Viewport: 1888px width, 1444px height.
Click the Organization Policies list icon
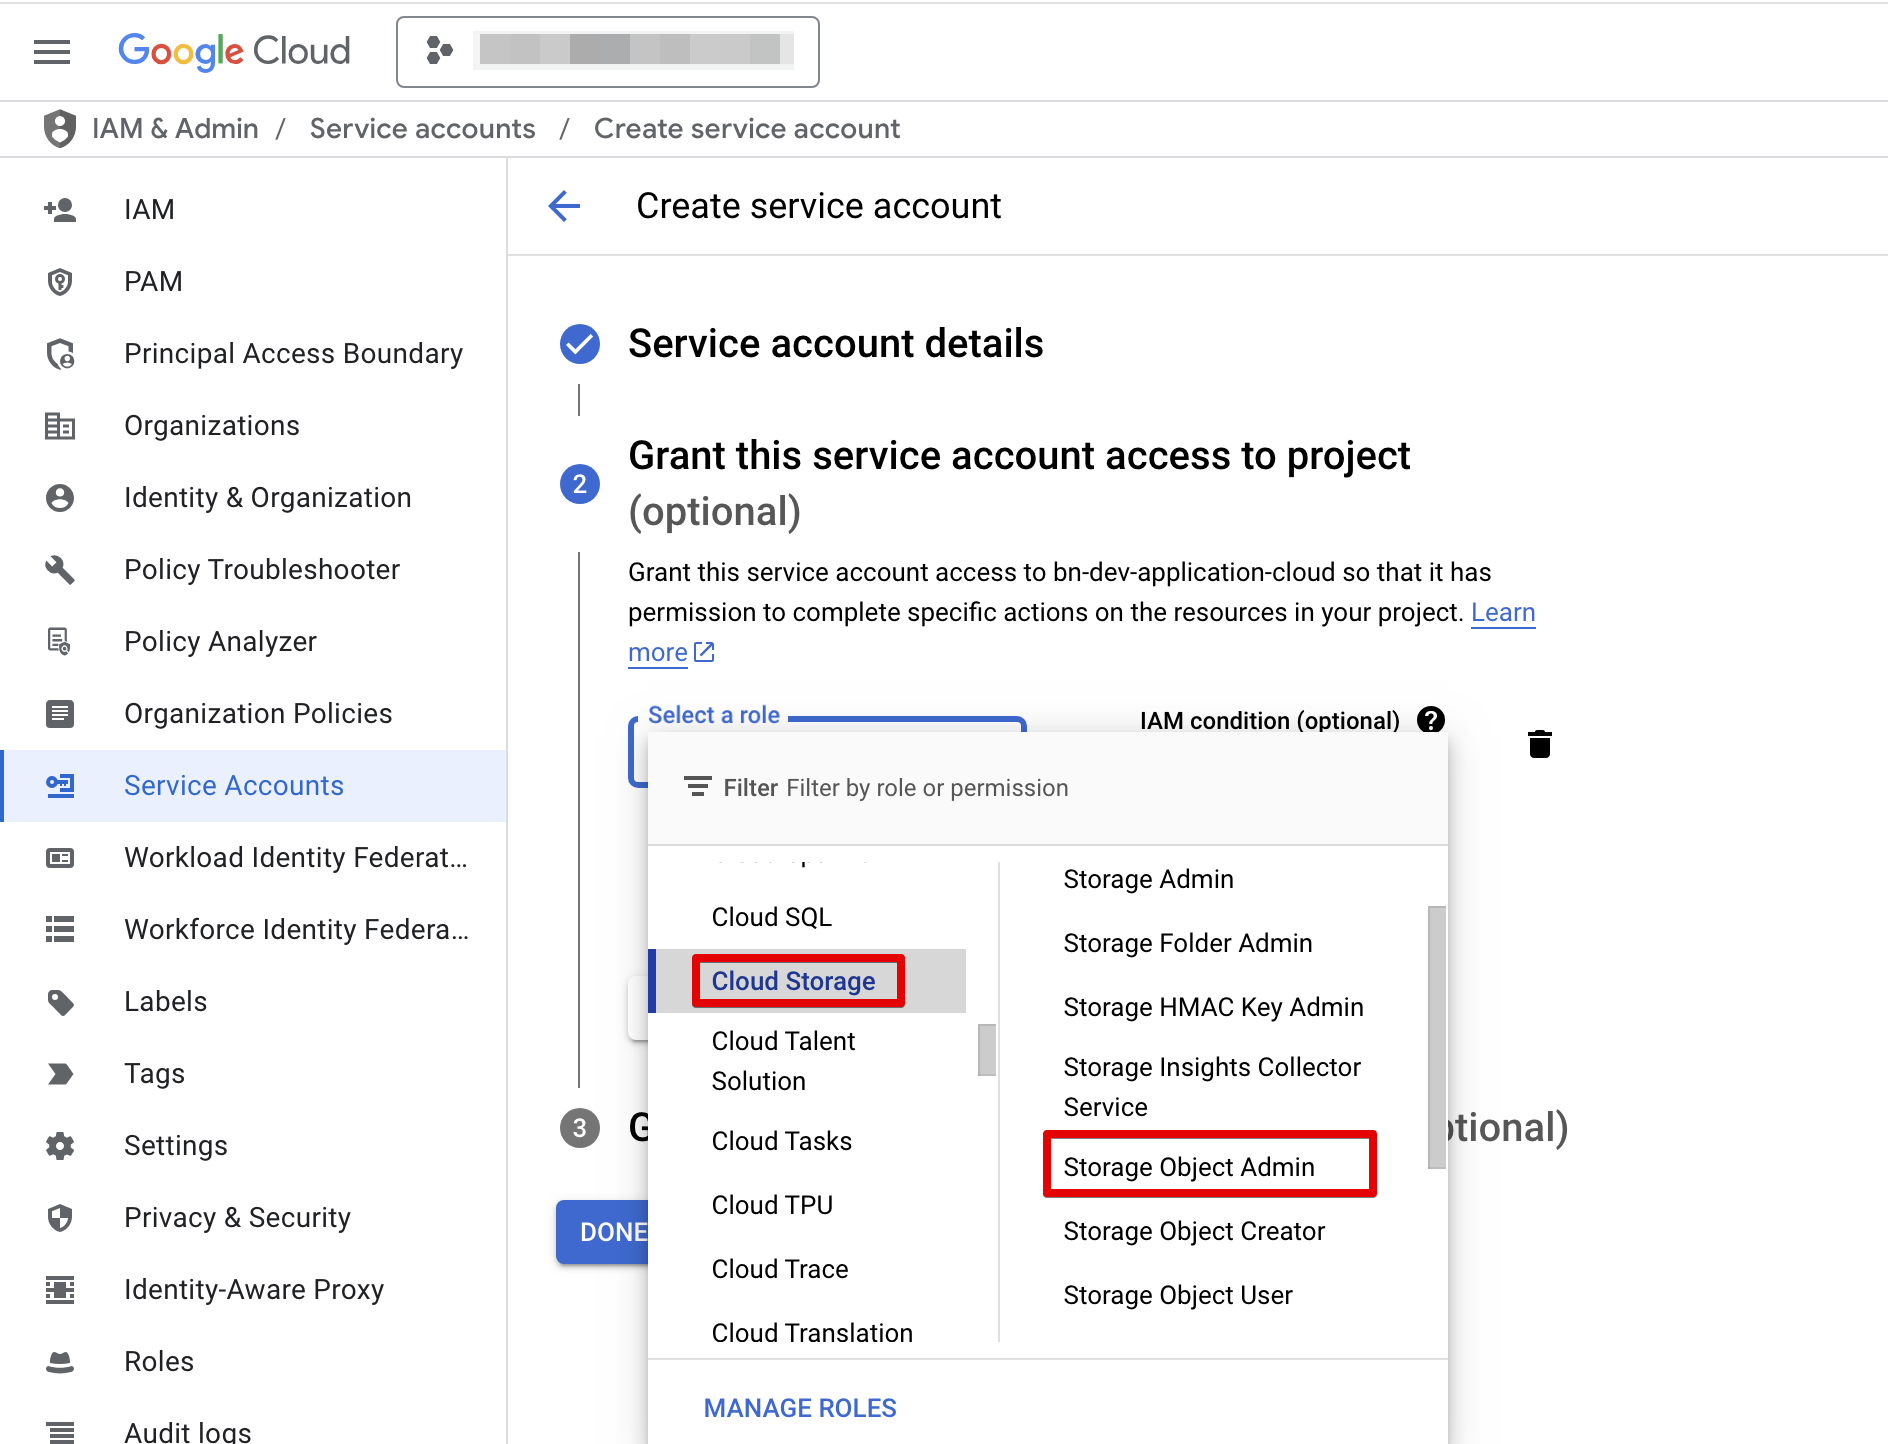pyautogui.click(x=60, y=713)
